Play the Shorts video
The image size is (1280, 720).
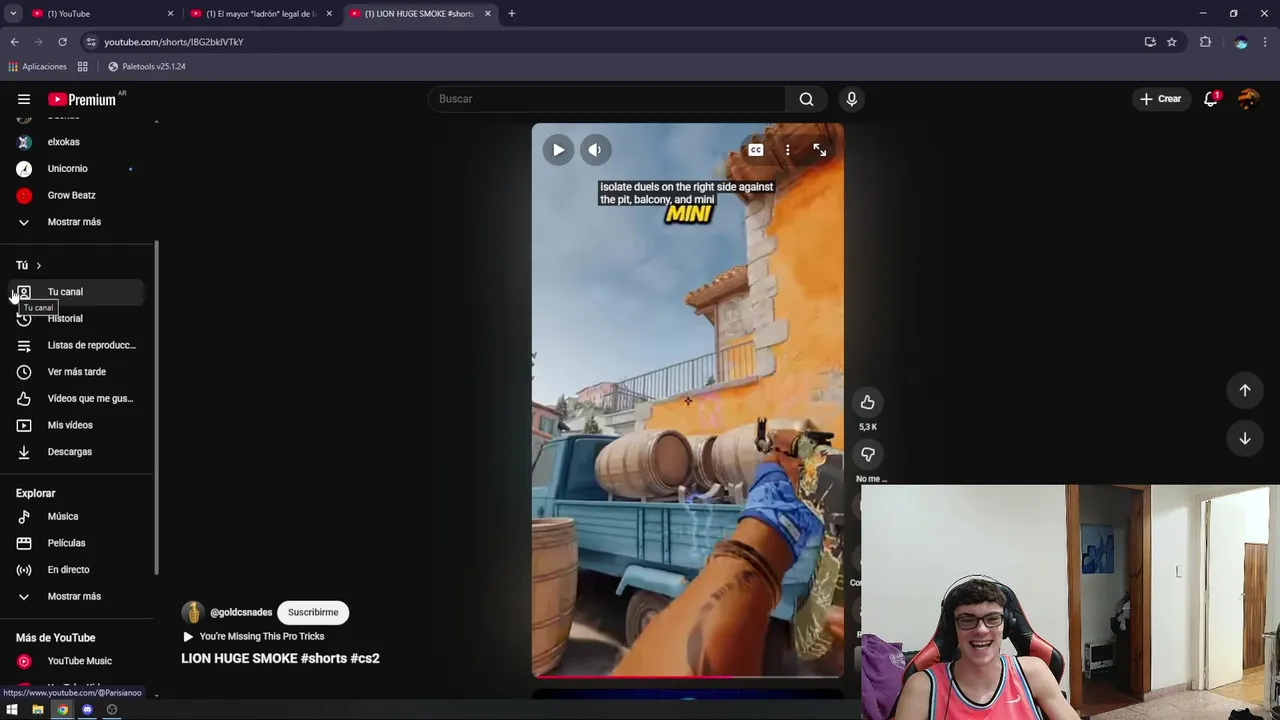tap(558, 150)
